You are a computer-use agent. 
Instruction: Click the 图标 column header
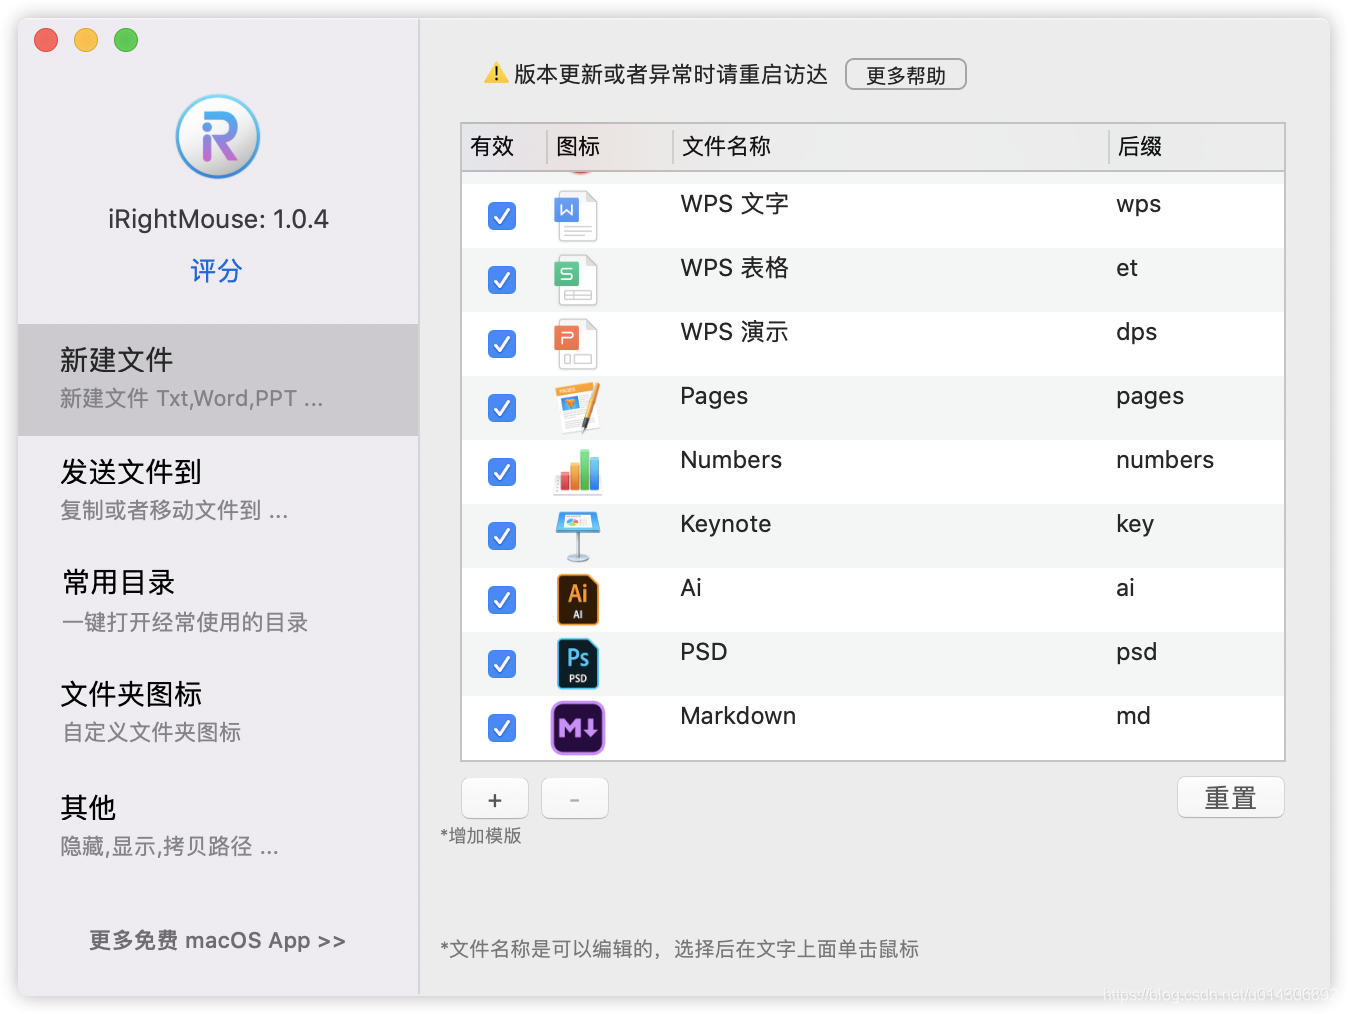point(610,147)
